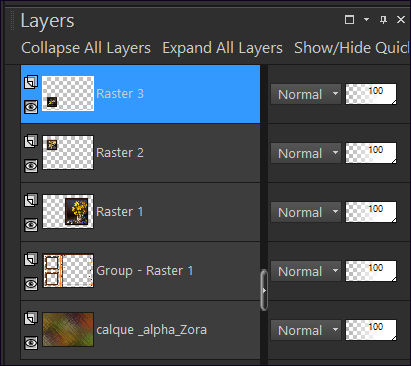The height and width of the screenshot is (366, 411).
Task: Toggle visibility of Raster 2 layer
Action: (x=31, y=166)
